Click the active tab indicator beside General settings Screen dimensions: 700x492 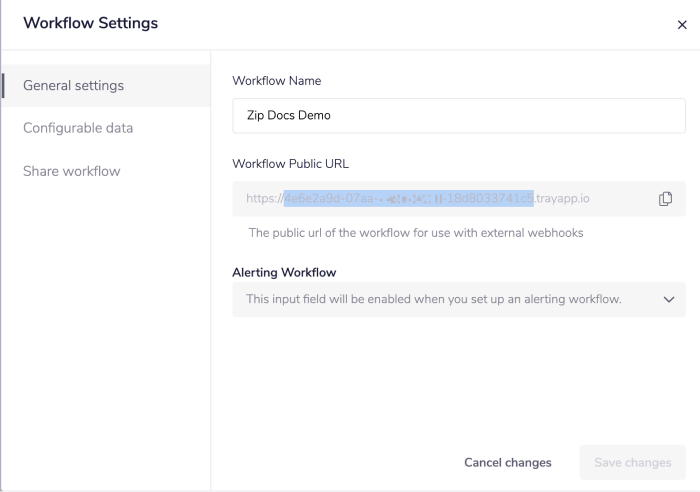3,85
